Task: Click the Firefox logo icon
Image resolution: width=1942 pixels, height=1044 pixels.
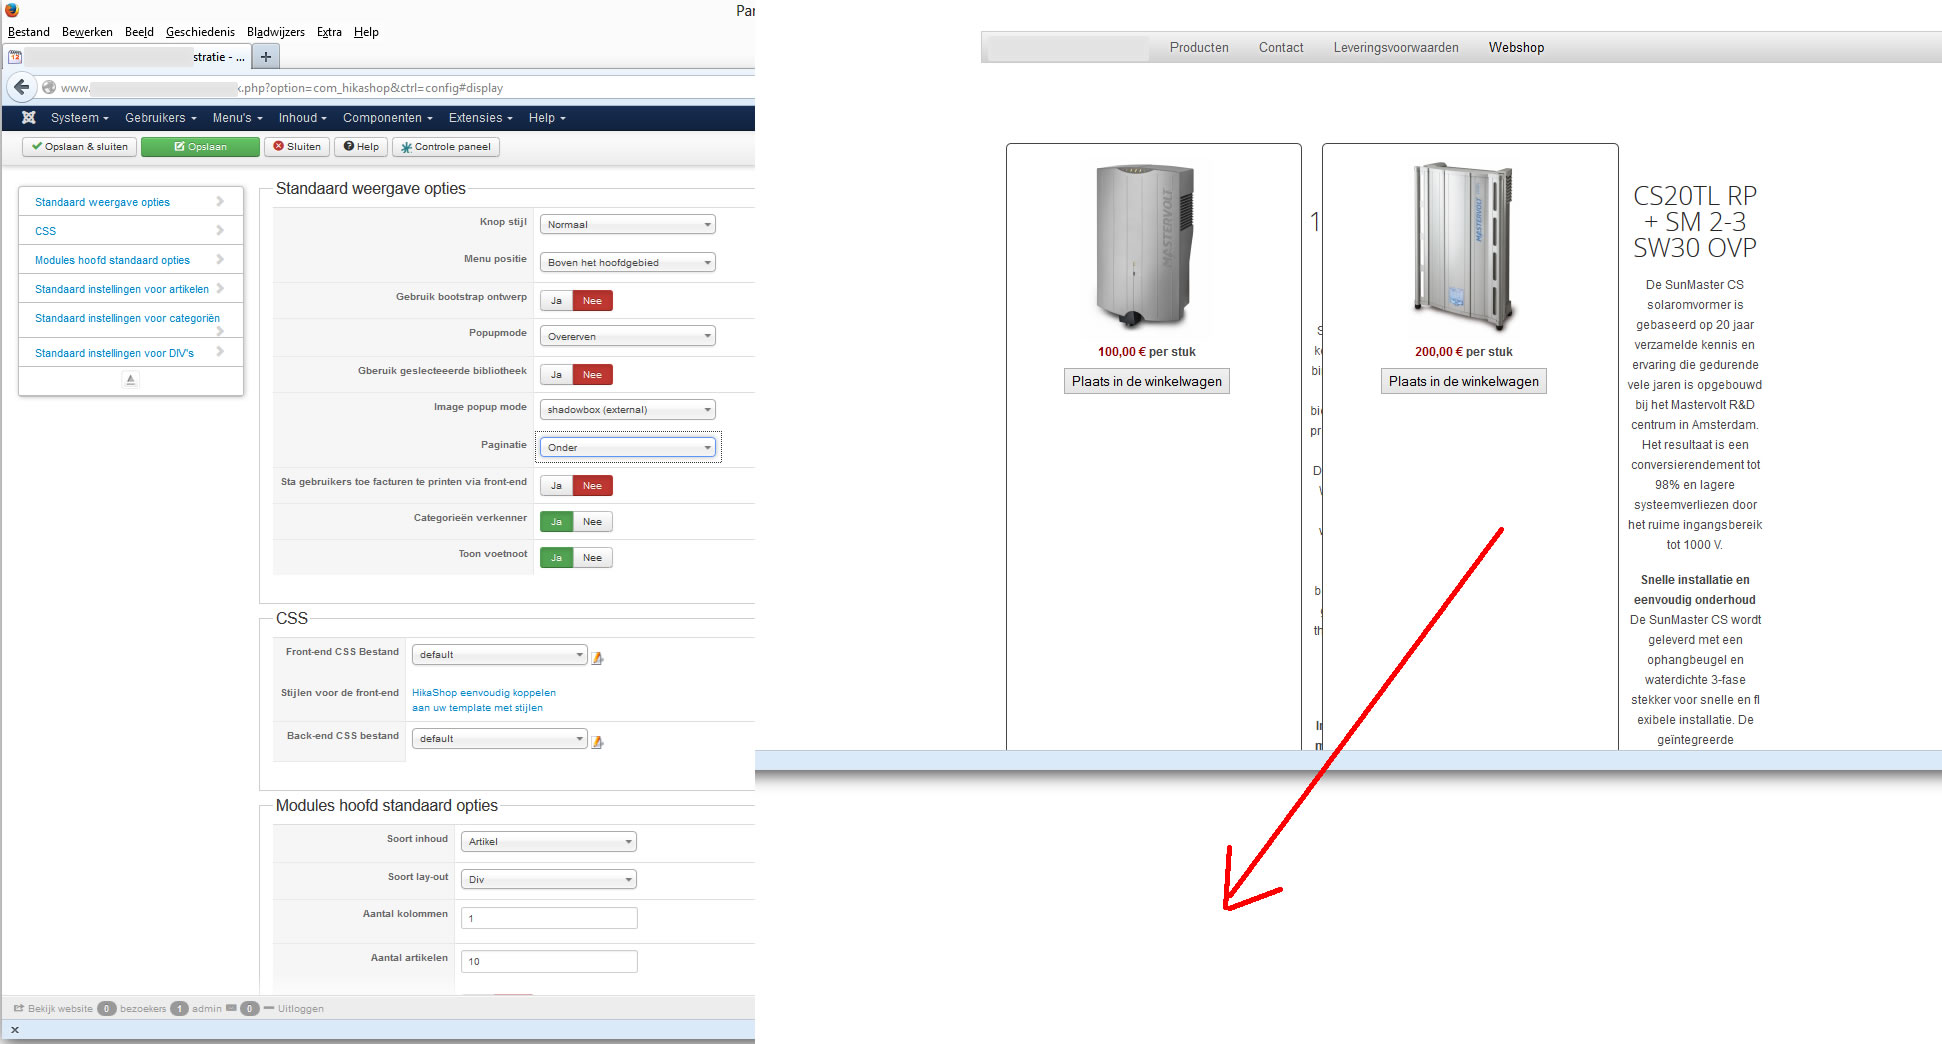Action: tap(12, 10)
